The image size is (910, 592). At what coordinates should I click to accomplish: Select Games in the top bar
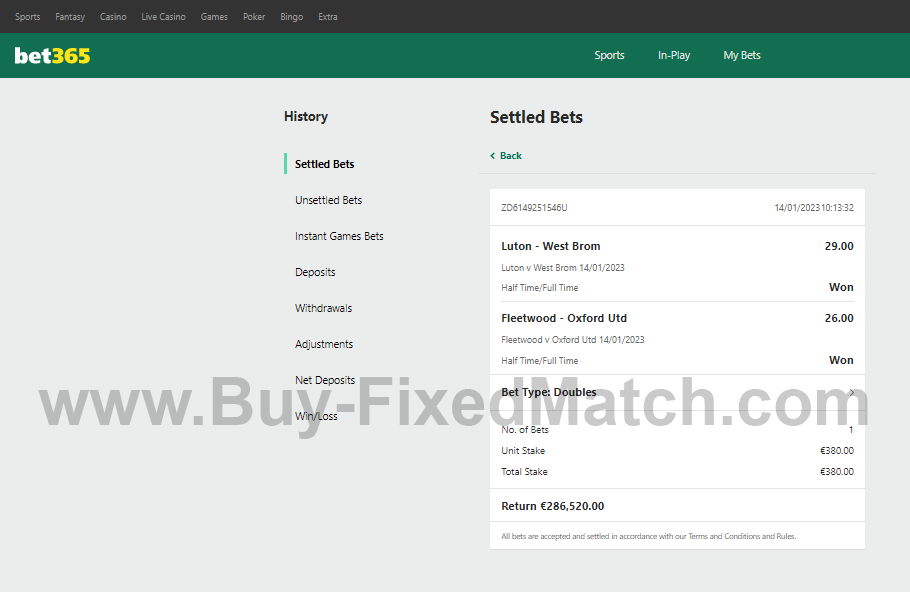pos(214,17)
